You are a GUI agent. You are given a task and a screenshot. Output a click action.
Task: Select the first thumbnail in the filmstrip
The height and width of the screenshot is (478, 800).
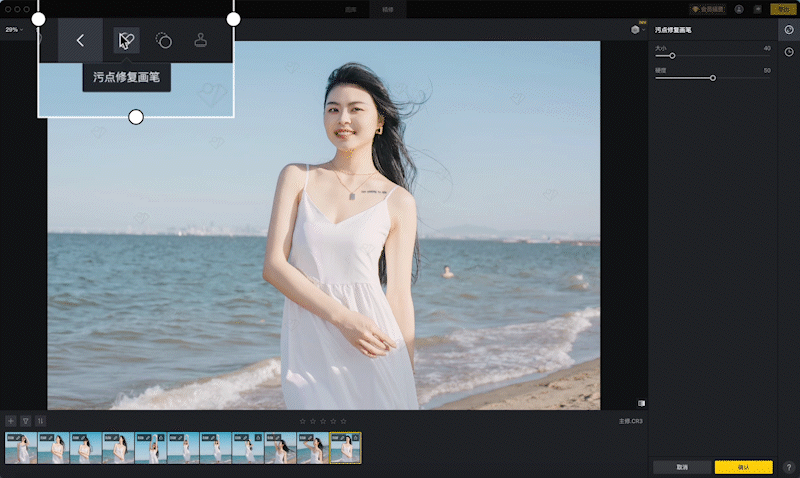20,448
